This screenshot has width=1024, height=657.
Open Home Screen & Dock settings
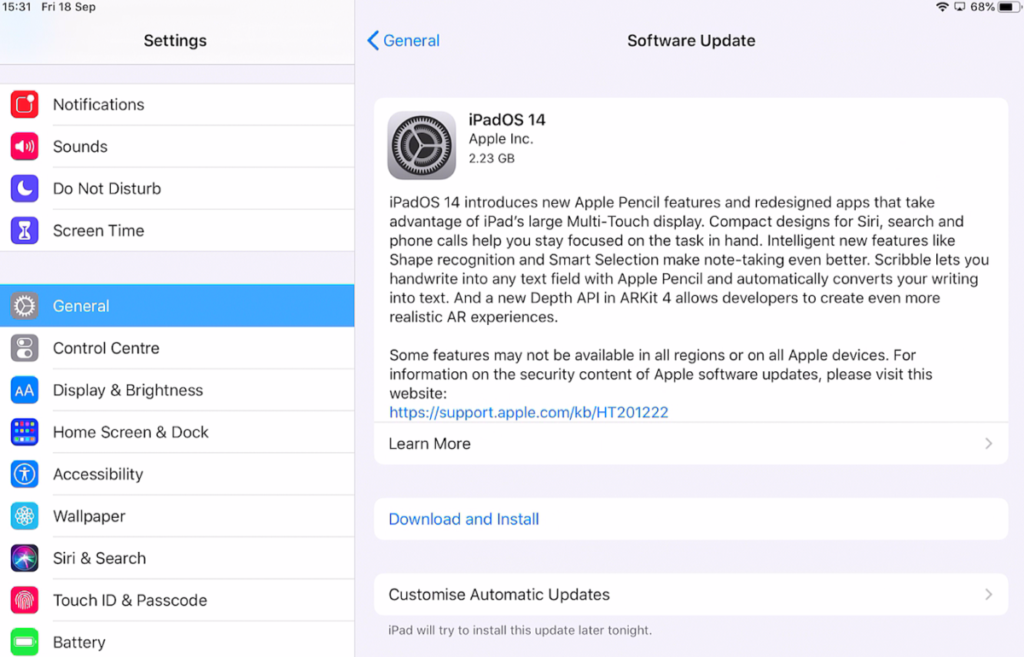point(177,432)
